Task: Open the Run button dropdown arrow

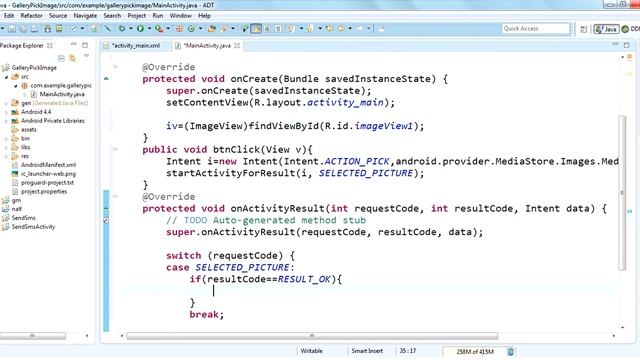Action: tap(149, 29)
